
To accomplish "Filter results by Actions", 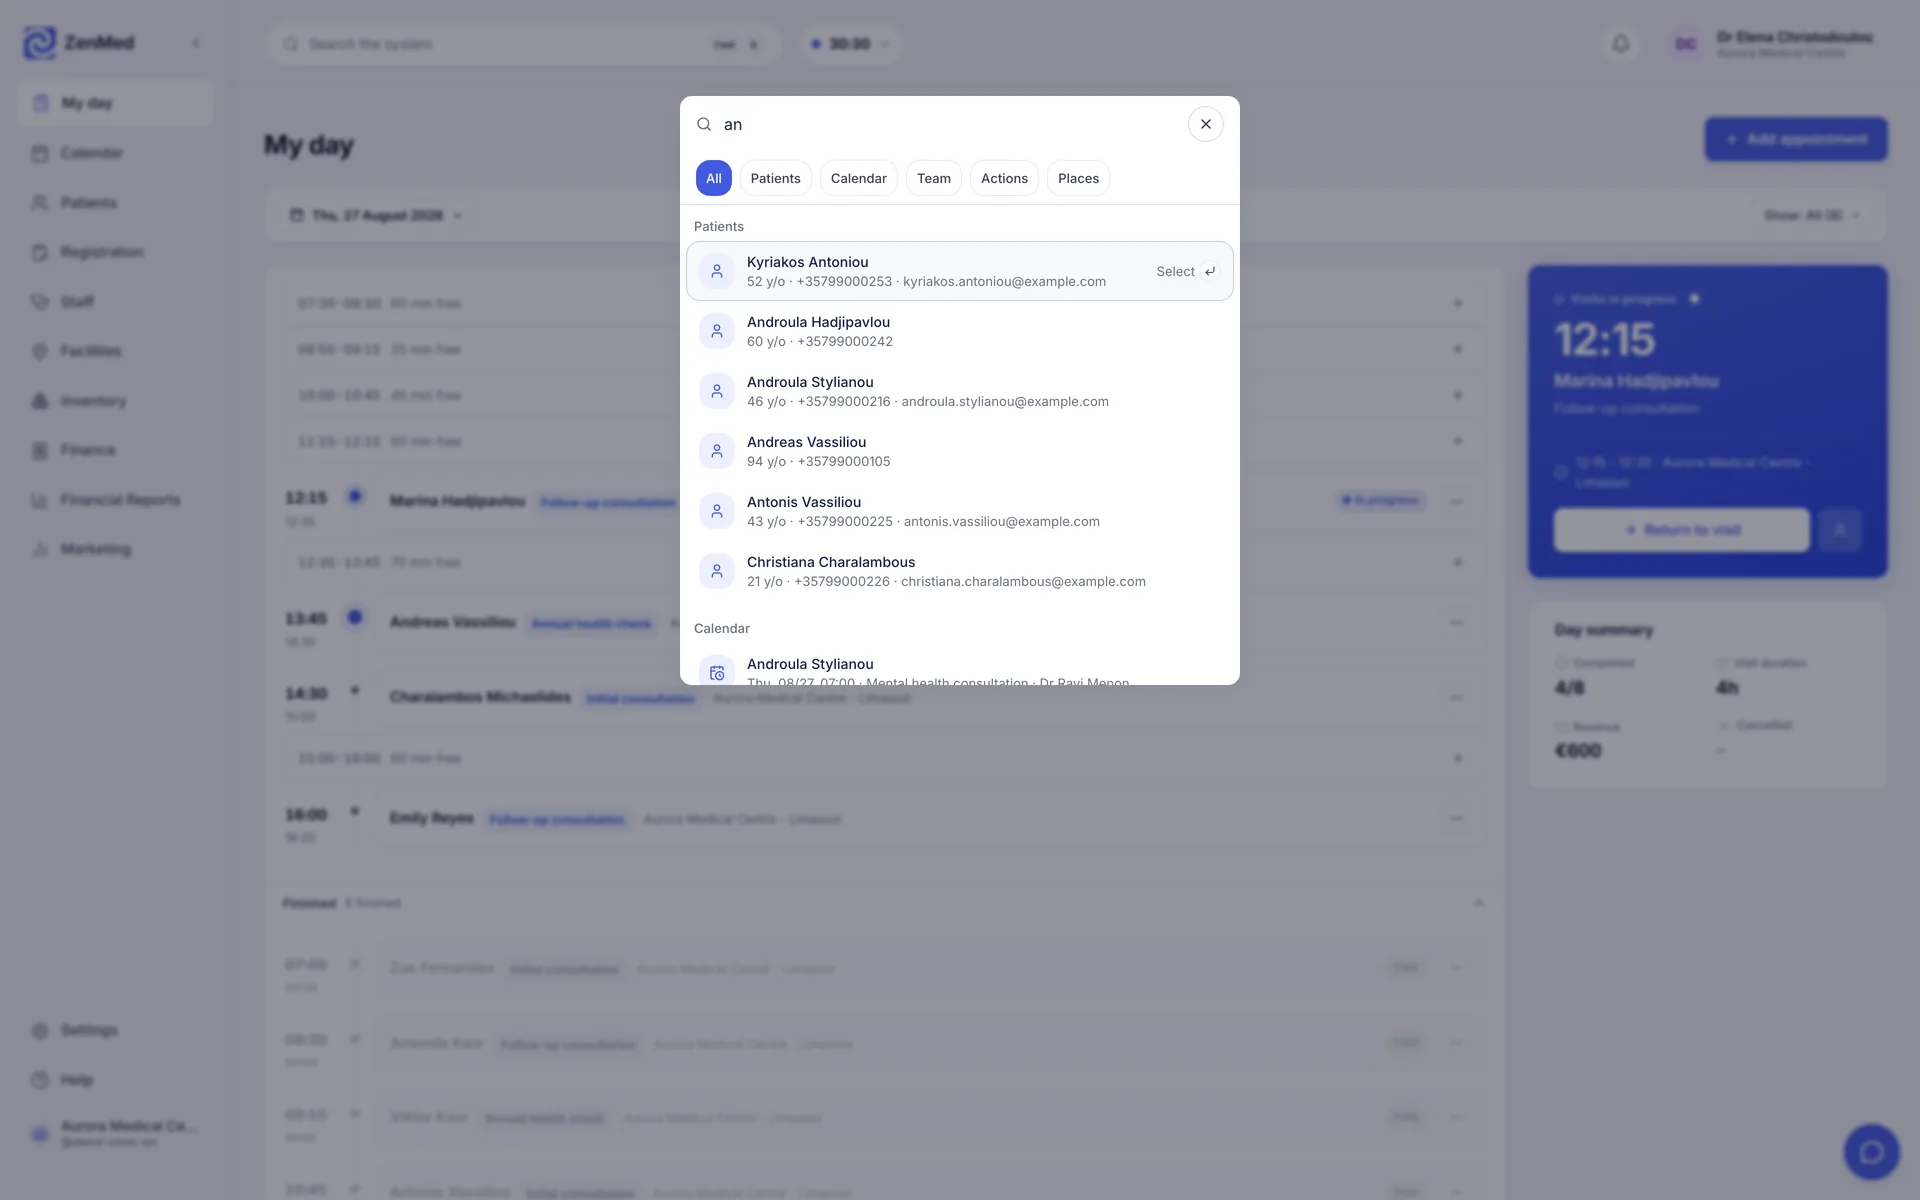I will coord(1004,178).
